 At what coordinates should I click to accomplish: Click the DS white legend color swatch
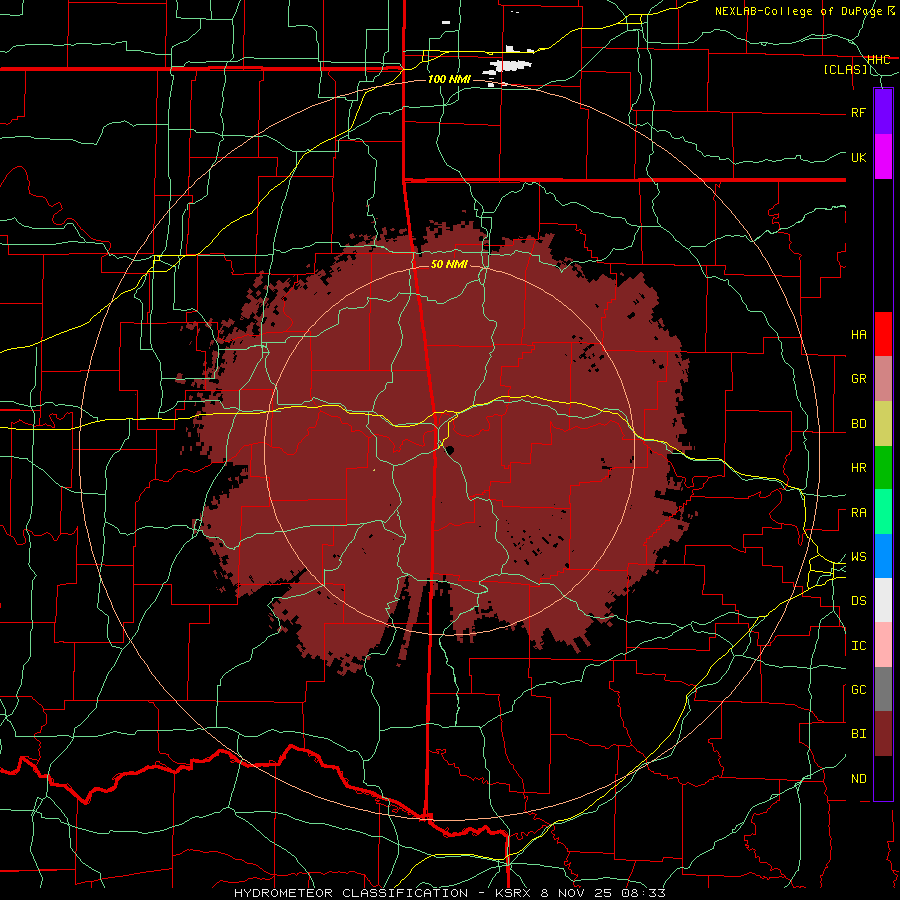tap(883, 600)
